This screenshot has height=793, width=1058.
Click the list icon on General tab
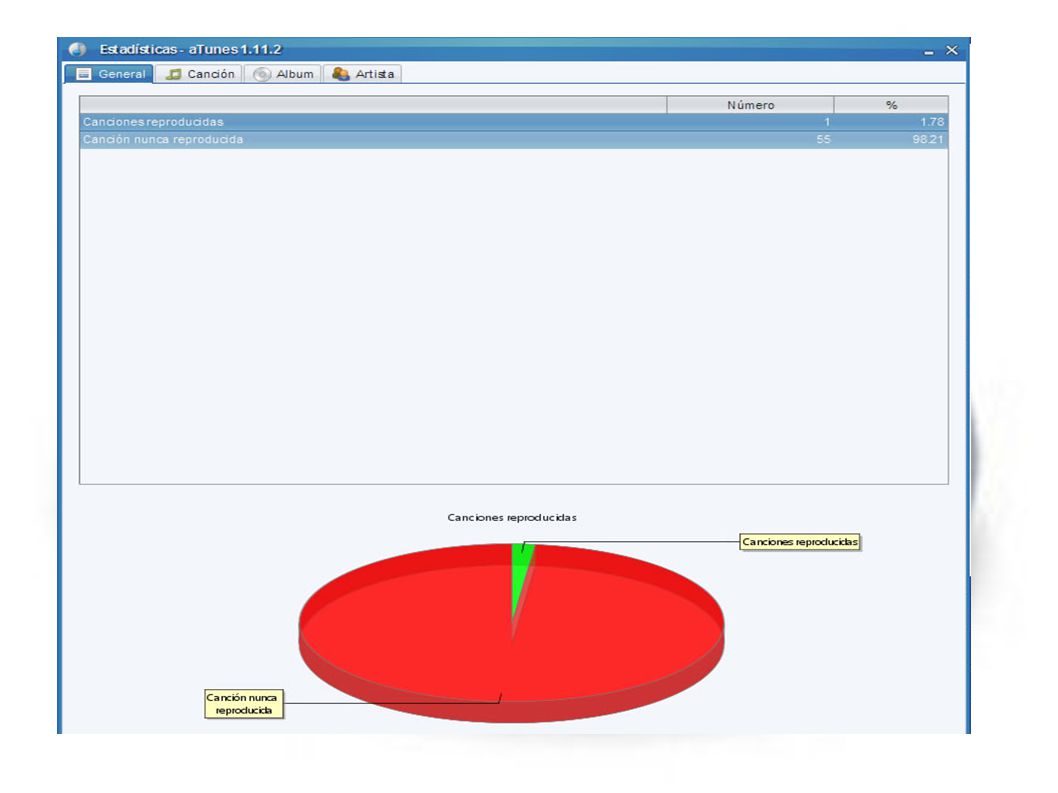tap(84, 74)
